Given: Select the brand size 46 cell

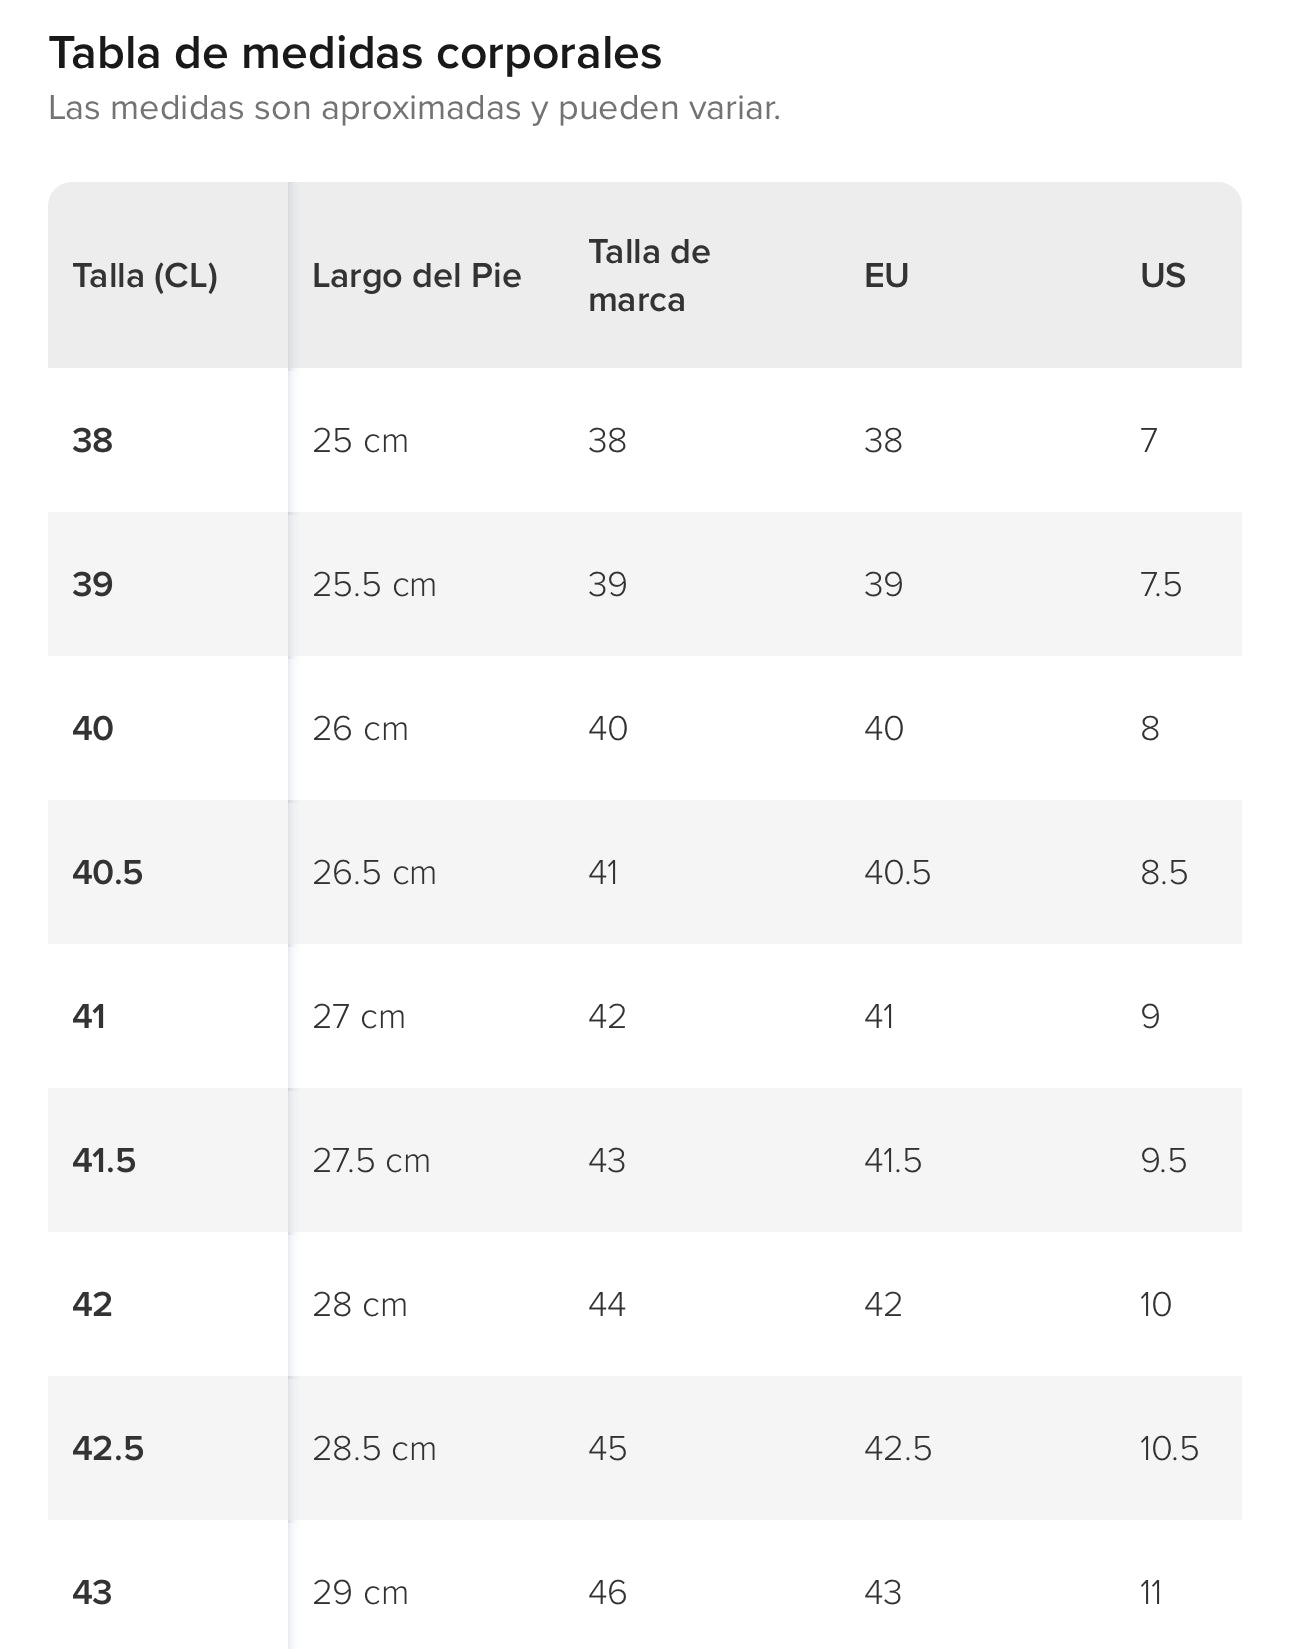Looking at the screenshot, I should (x=607, y=1593).
